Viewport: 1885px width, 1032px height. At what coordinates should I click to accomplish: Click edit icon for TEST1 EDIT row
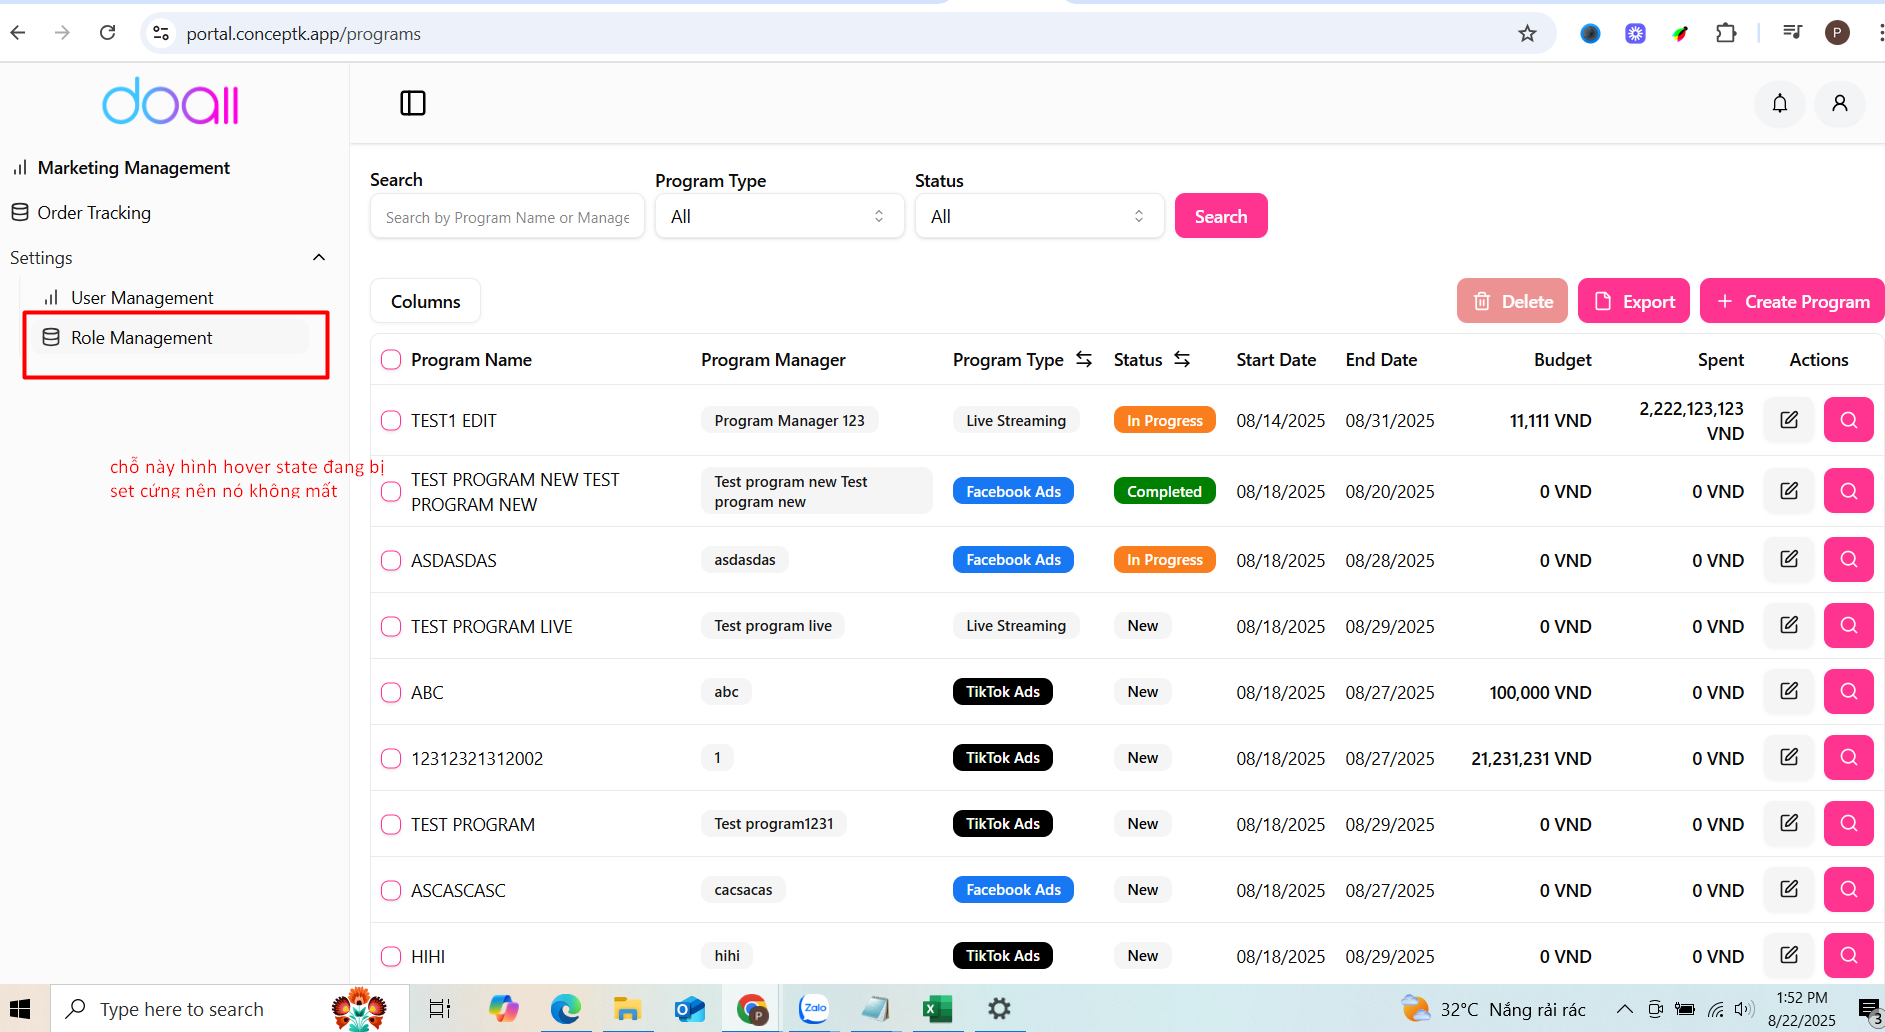[x=1788, y=420]
